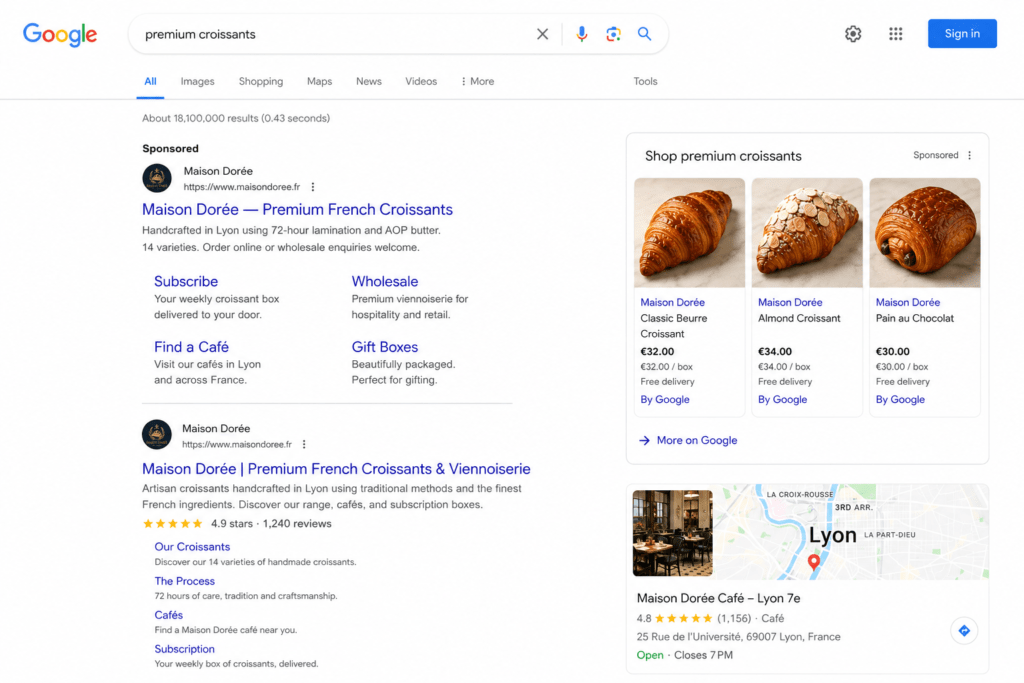Click €30.00 price of Pain au Chocolat
Viewport: 1024px width, 683px height.
pos(892,351)
